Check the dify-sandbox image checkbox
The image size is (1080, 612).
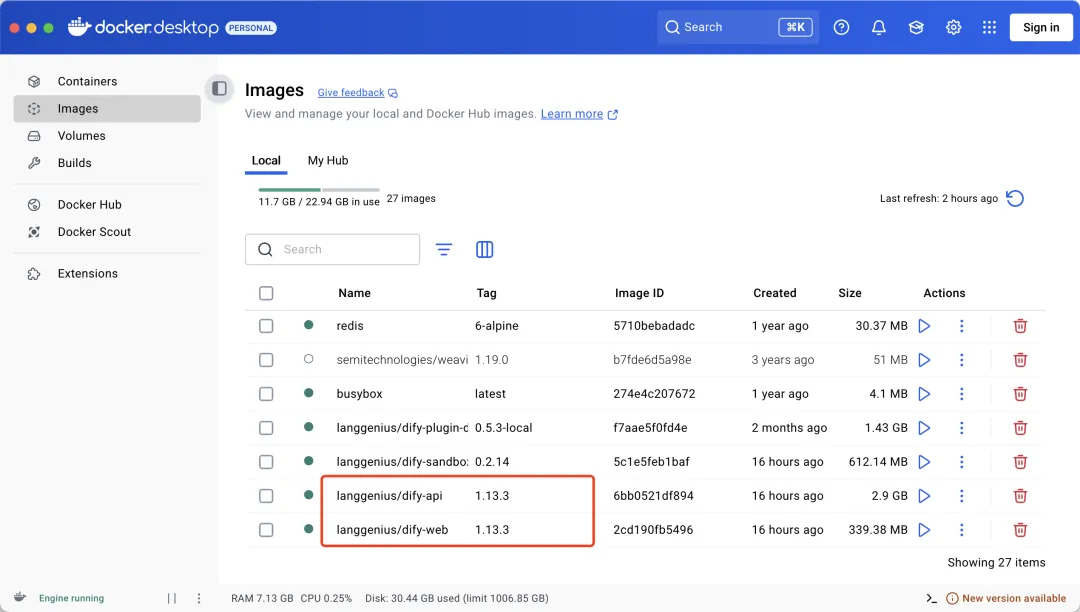click(x=266, y=462)
